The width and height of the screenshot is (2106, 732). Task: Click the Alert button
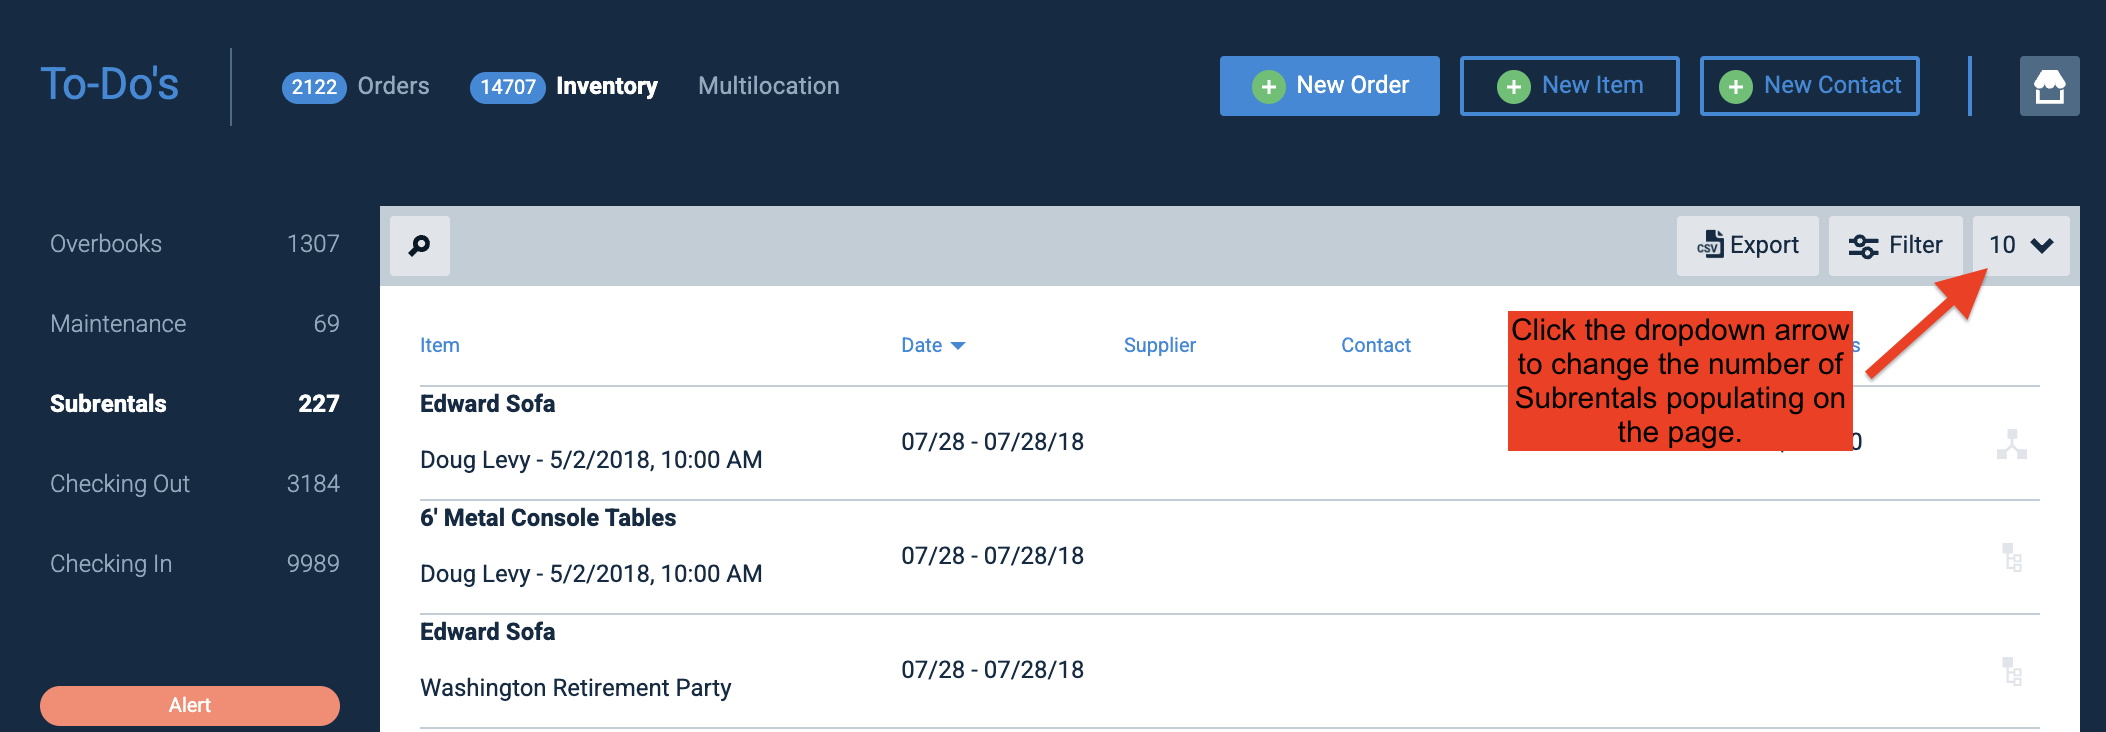[x=190, y=705]
